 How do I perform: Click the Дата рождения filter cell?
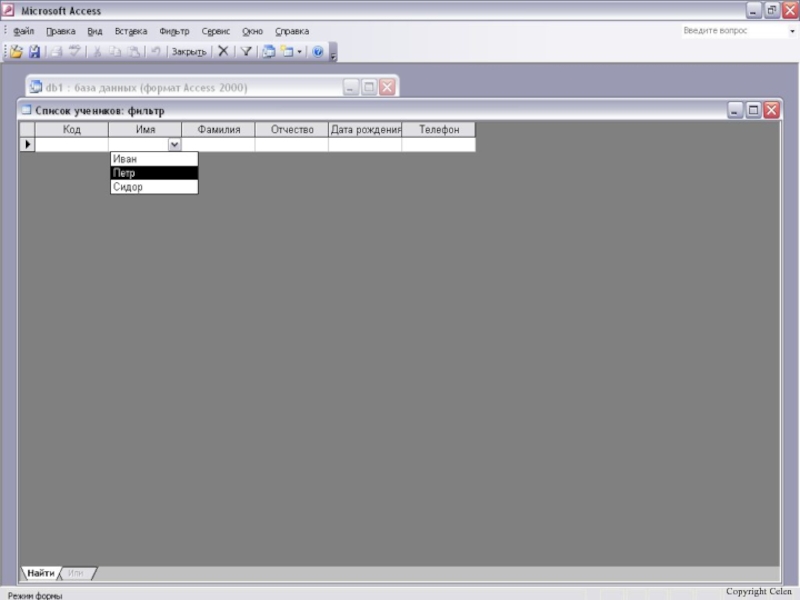(x=365, y=144)
